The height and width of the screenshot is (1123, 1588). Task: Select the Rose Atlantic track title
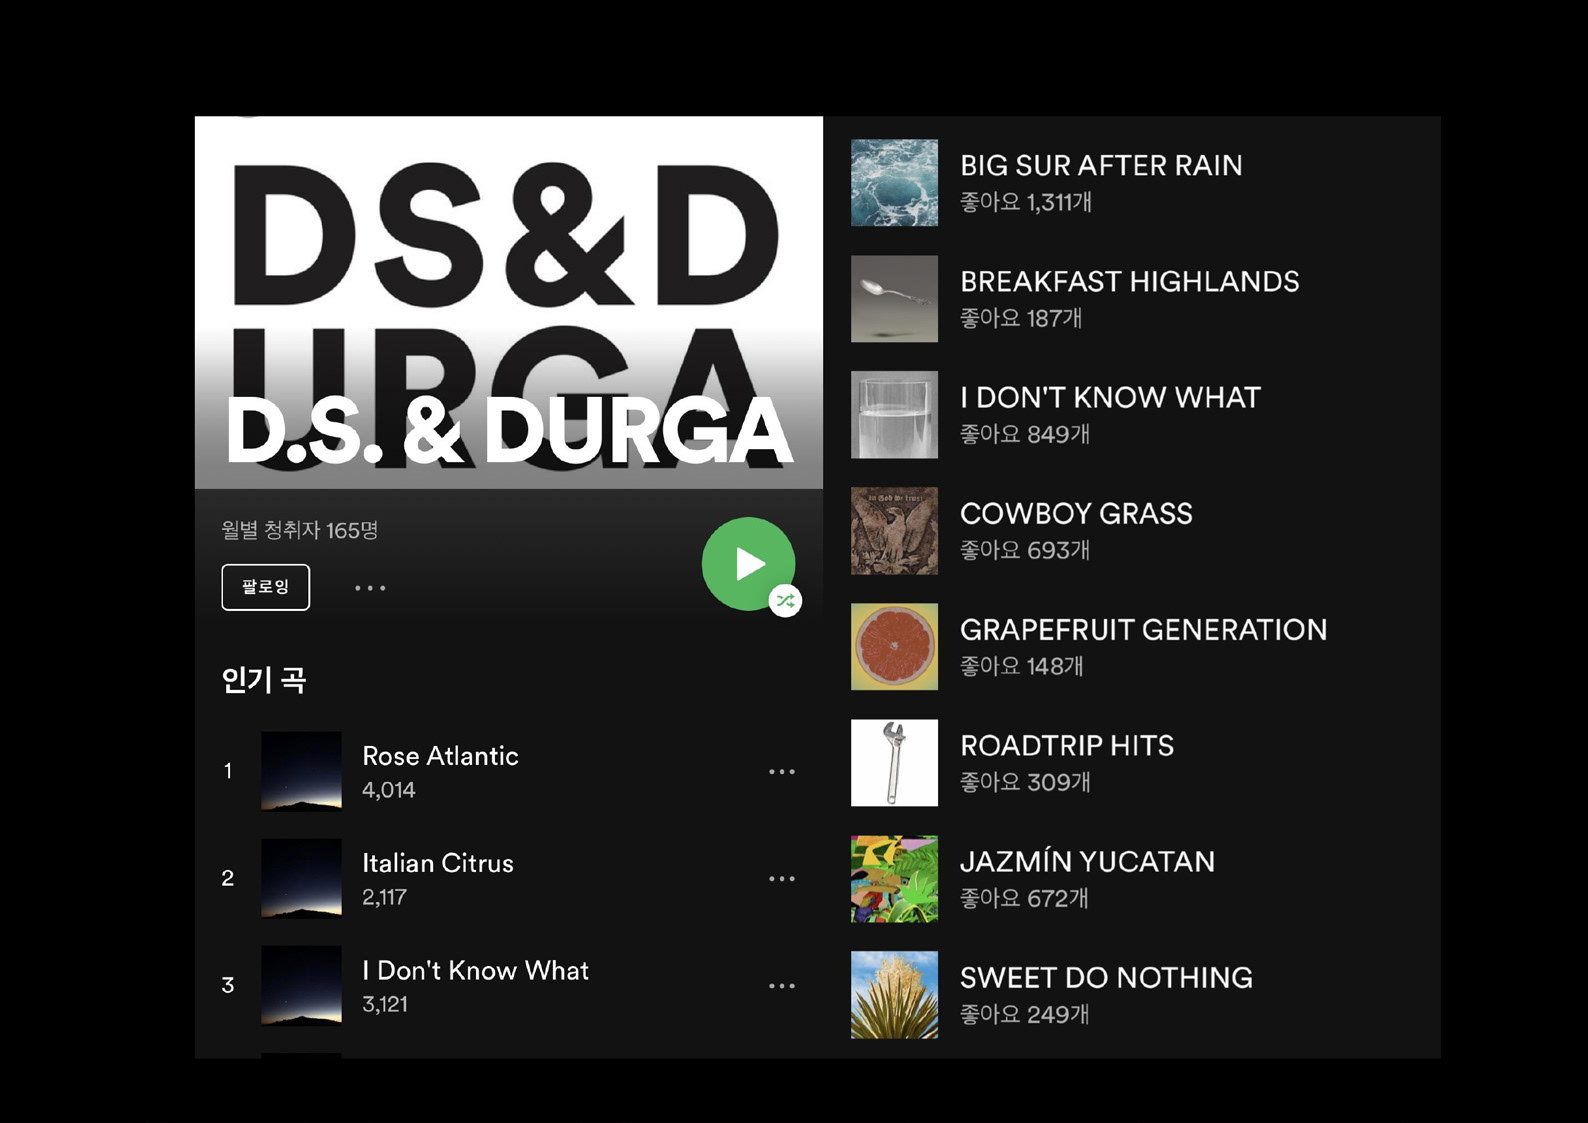click(440, 756)
